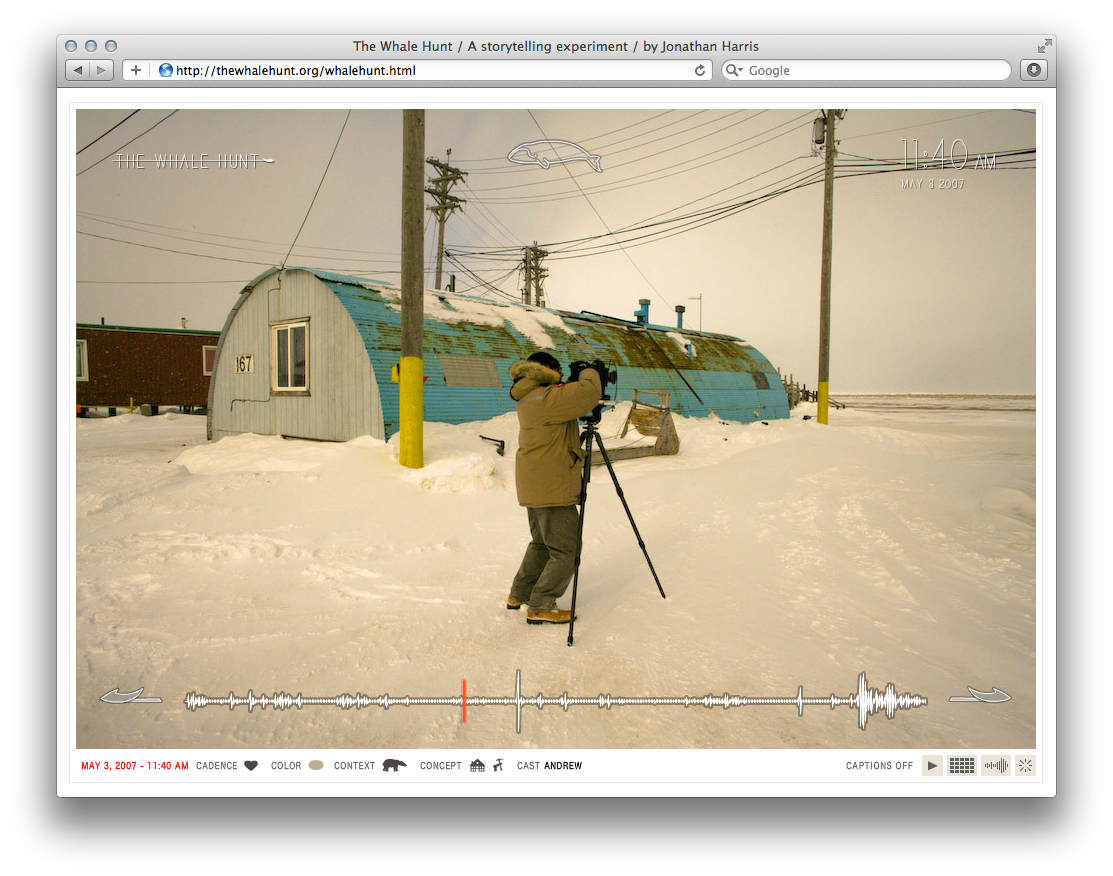This screenshot has height=876, width=1113.
Task: Reload the page with the refresh icon
Action: pyautogui.click(x=701, y=71)
